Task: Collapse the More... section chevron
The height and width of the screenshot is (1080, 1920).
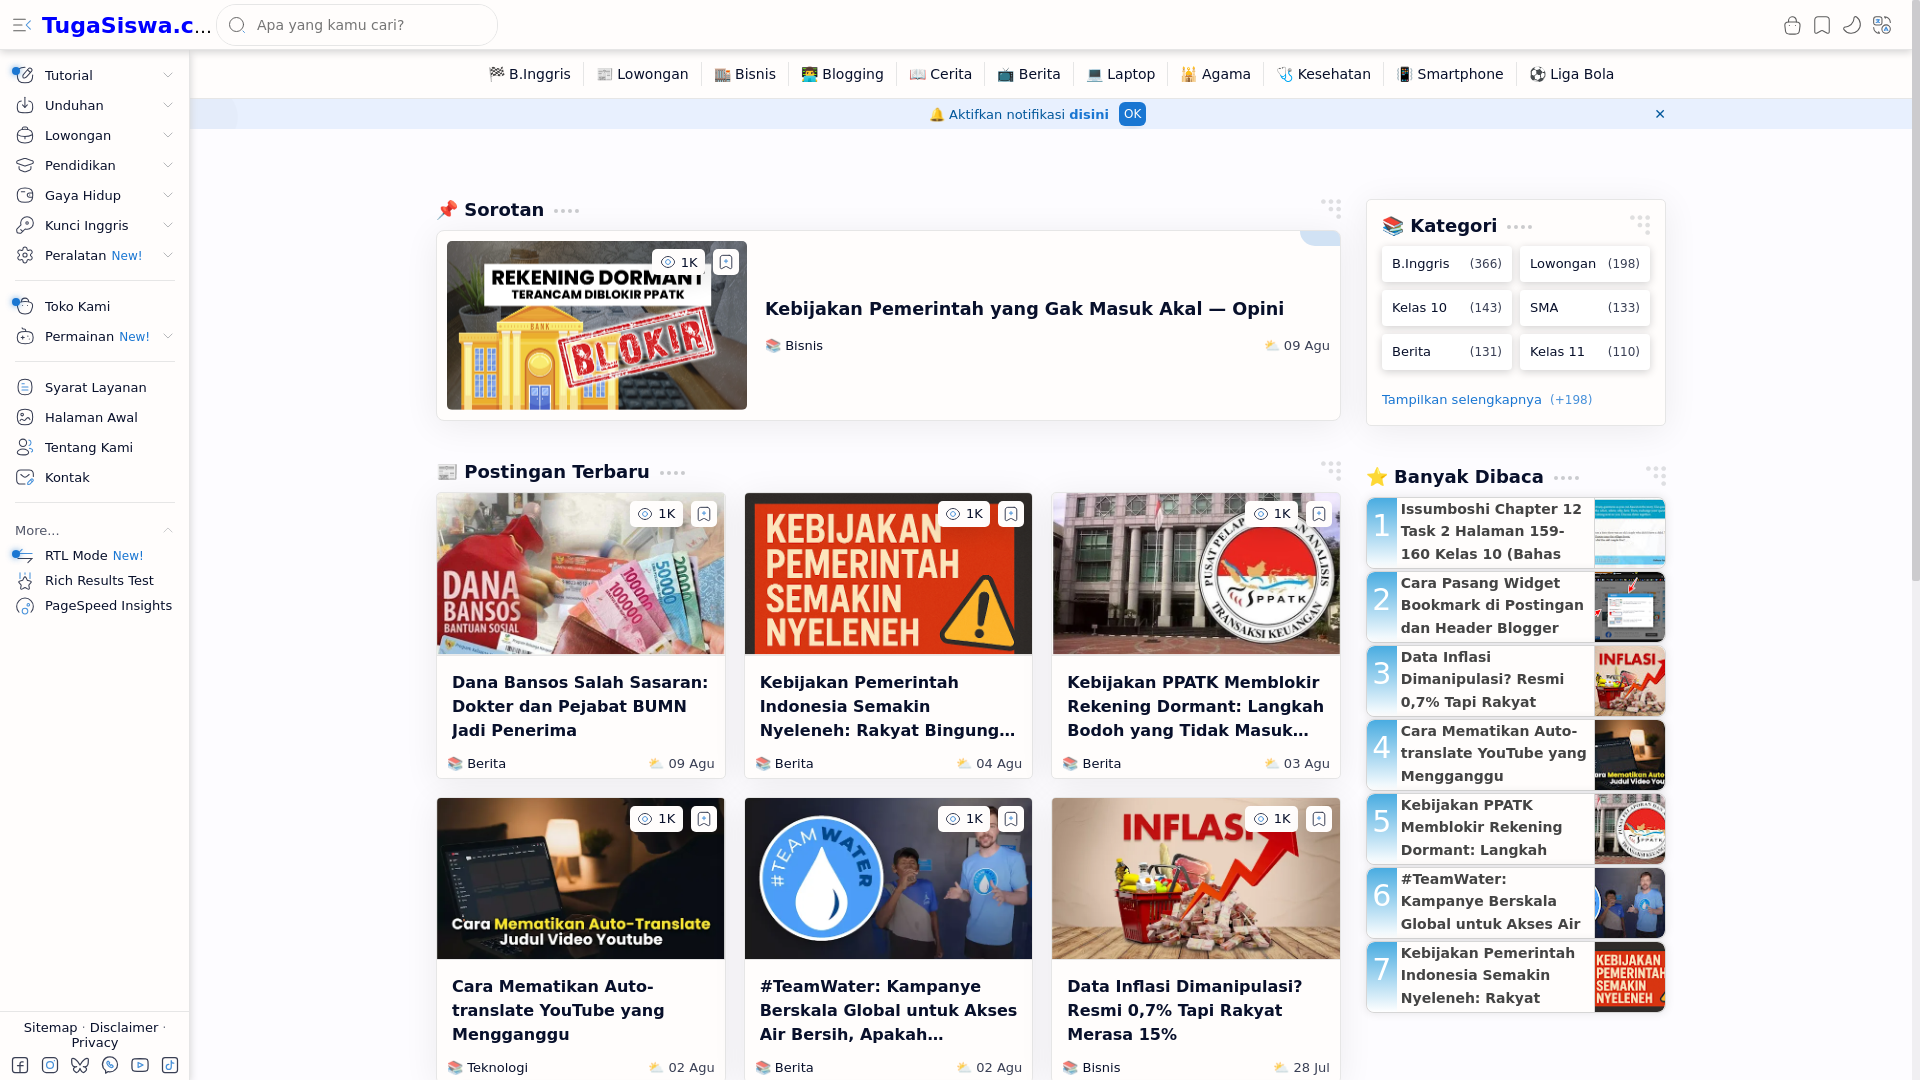Action: (x=168, y=530)
